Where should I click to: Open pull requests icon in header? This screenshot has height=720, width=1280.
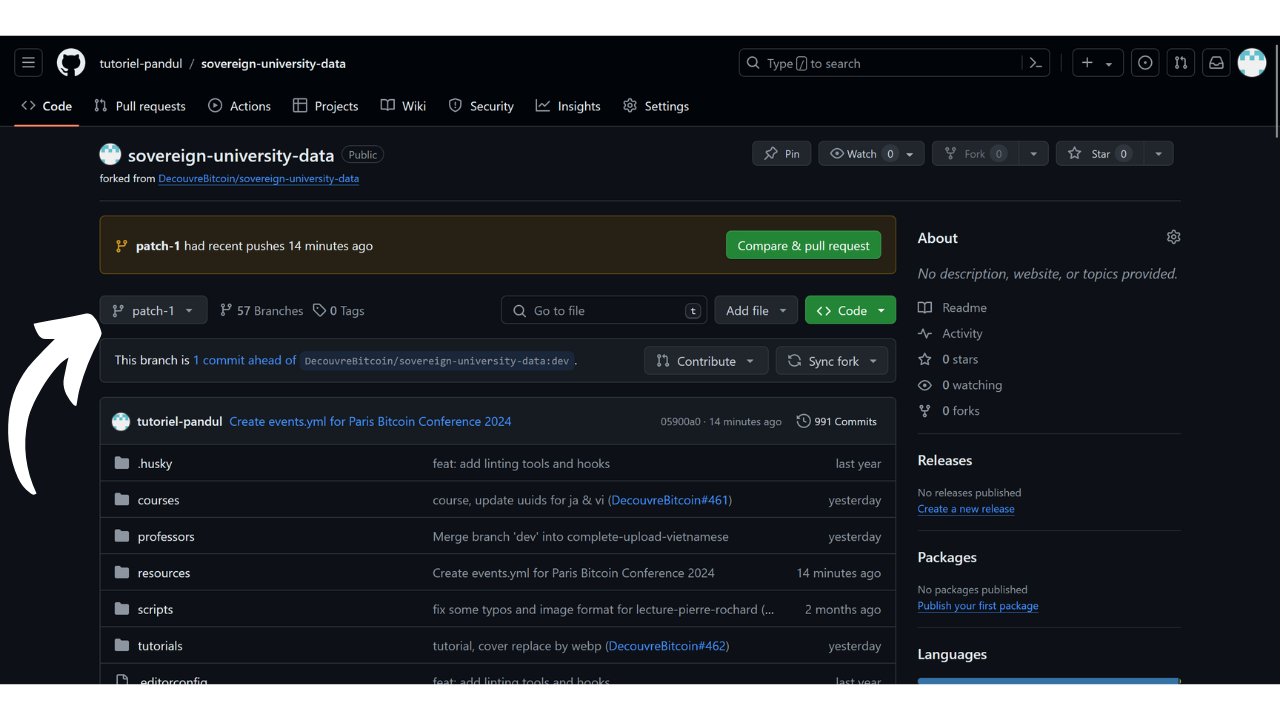(x=1181, y=63)
